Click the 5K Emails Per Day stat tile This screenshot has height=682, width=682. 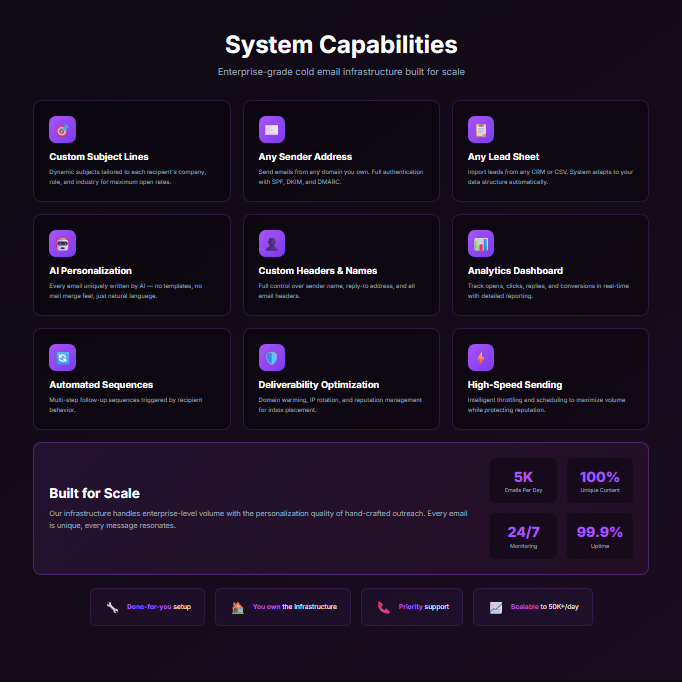coord(523,481)
